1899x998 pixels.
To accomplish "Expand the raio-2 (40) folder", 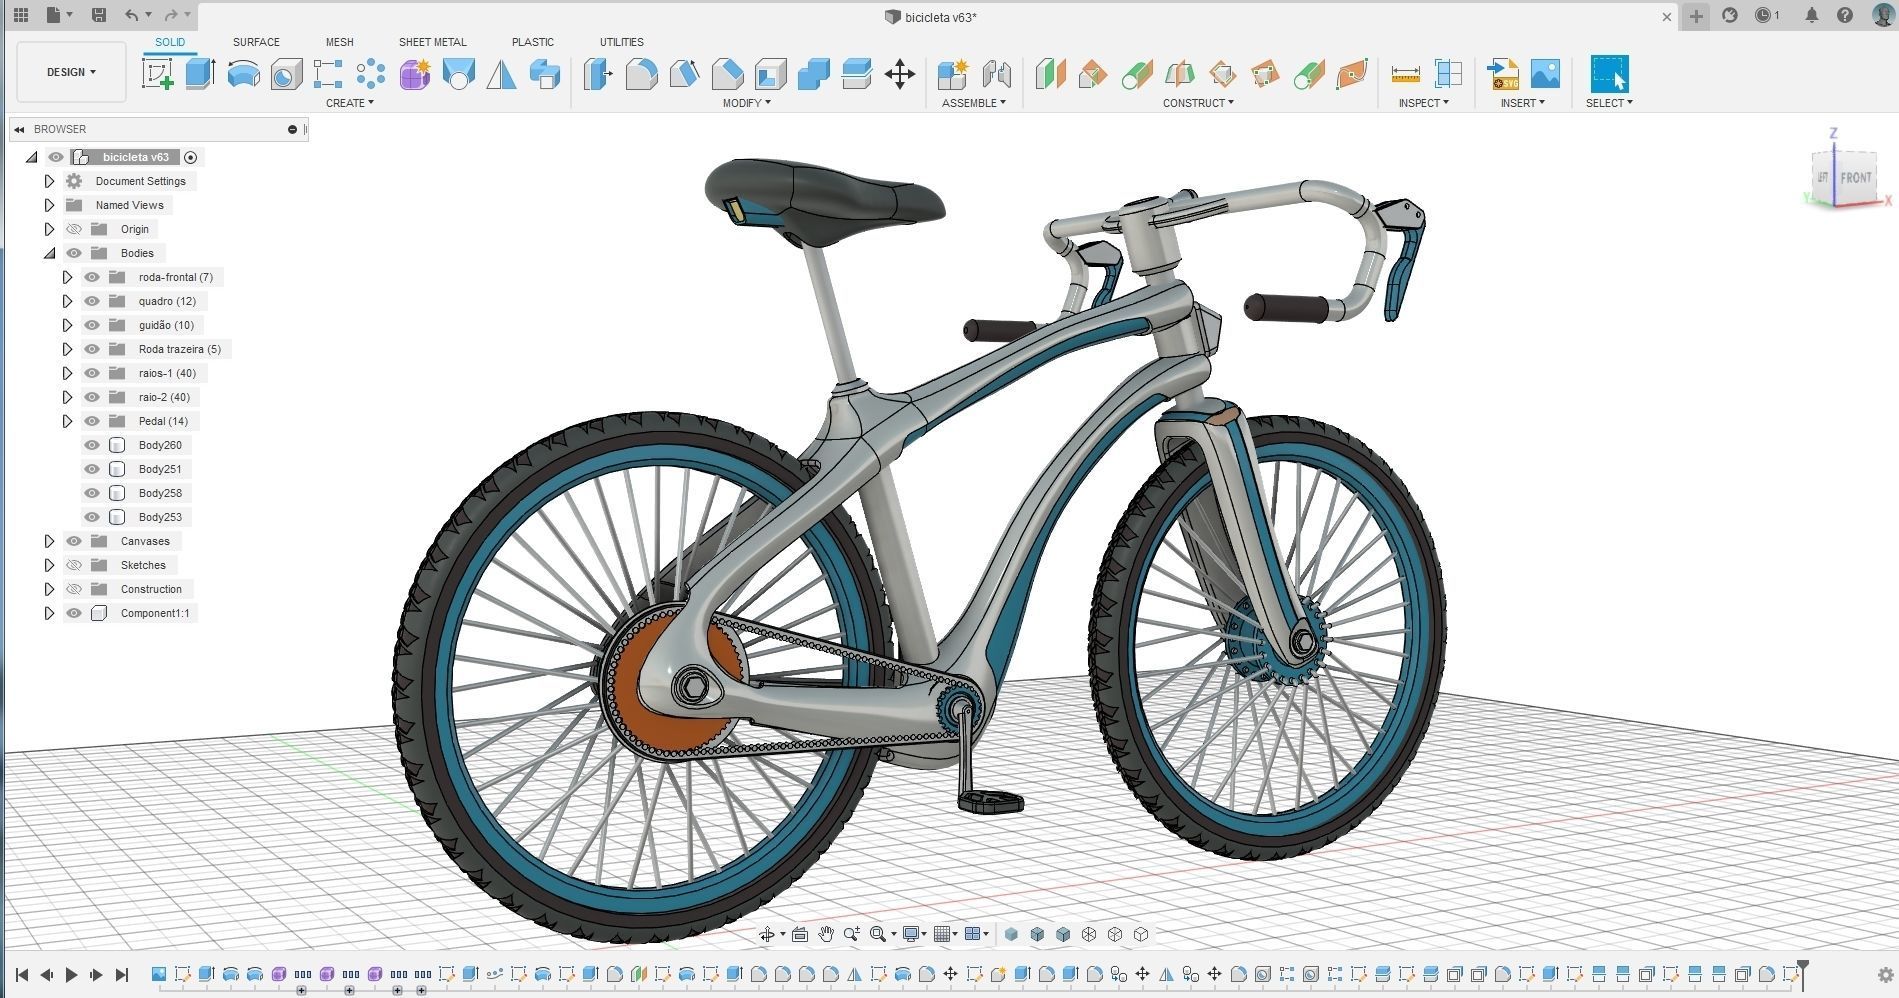I will [x=67, y=397].
